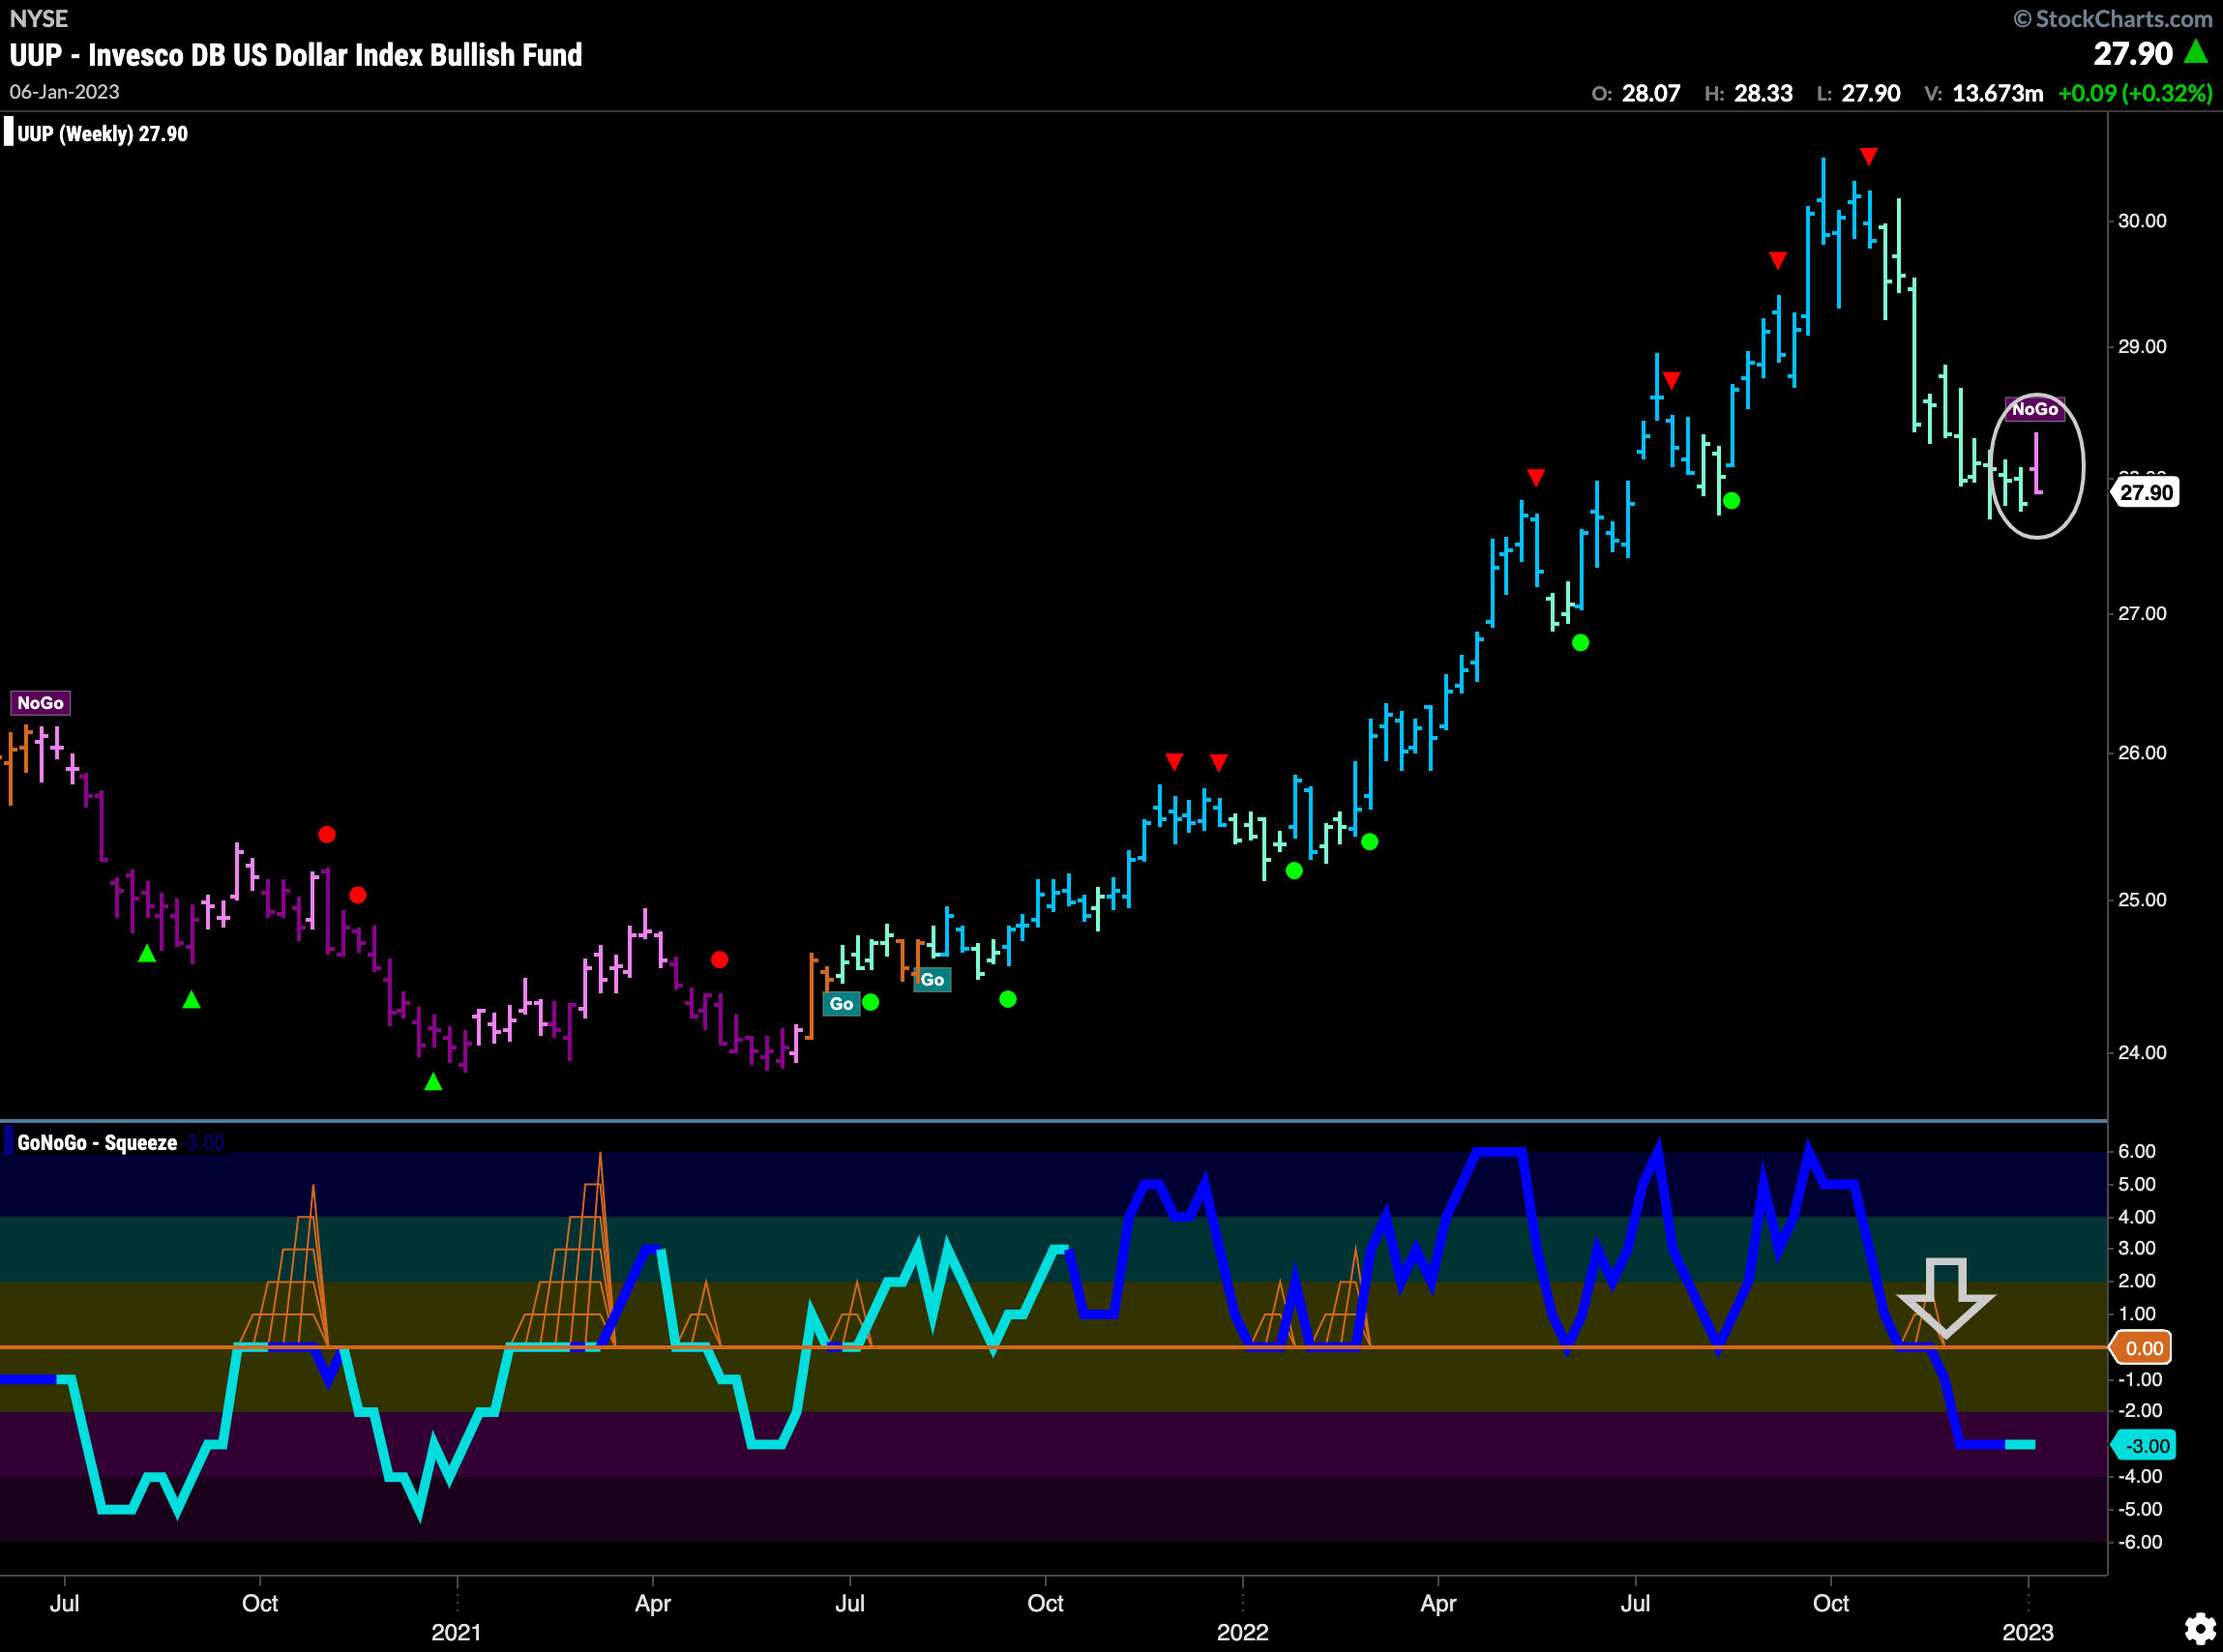Screen dimensions: 2223x1652
Task: Click the 26.00 price axis label
Action: point(2142,753)
